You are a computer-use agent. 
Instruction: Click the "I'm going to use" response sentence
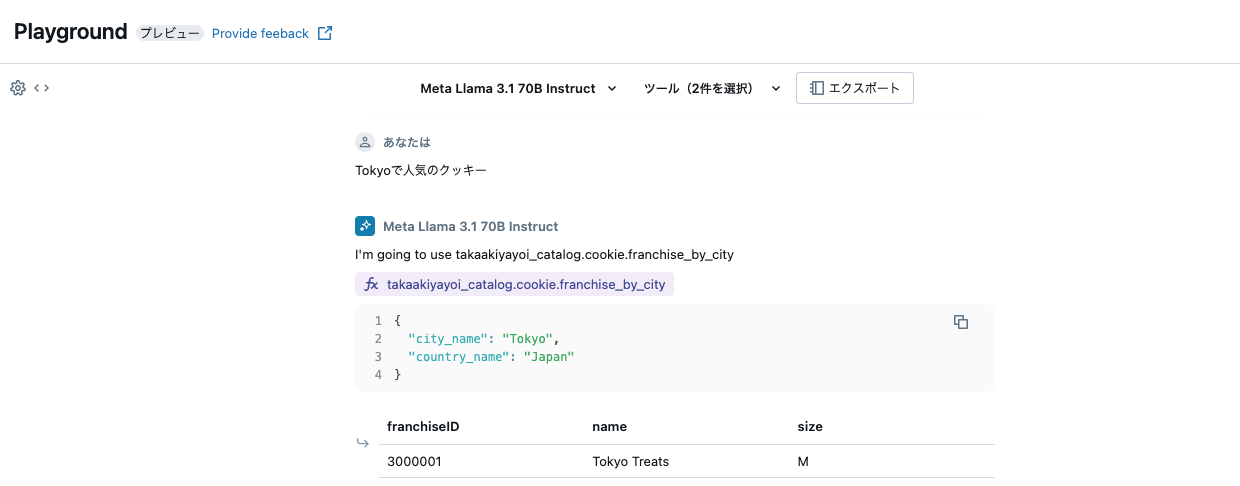[x=544, y=254]
